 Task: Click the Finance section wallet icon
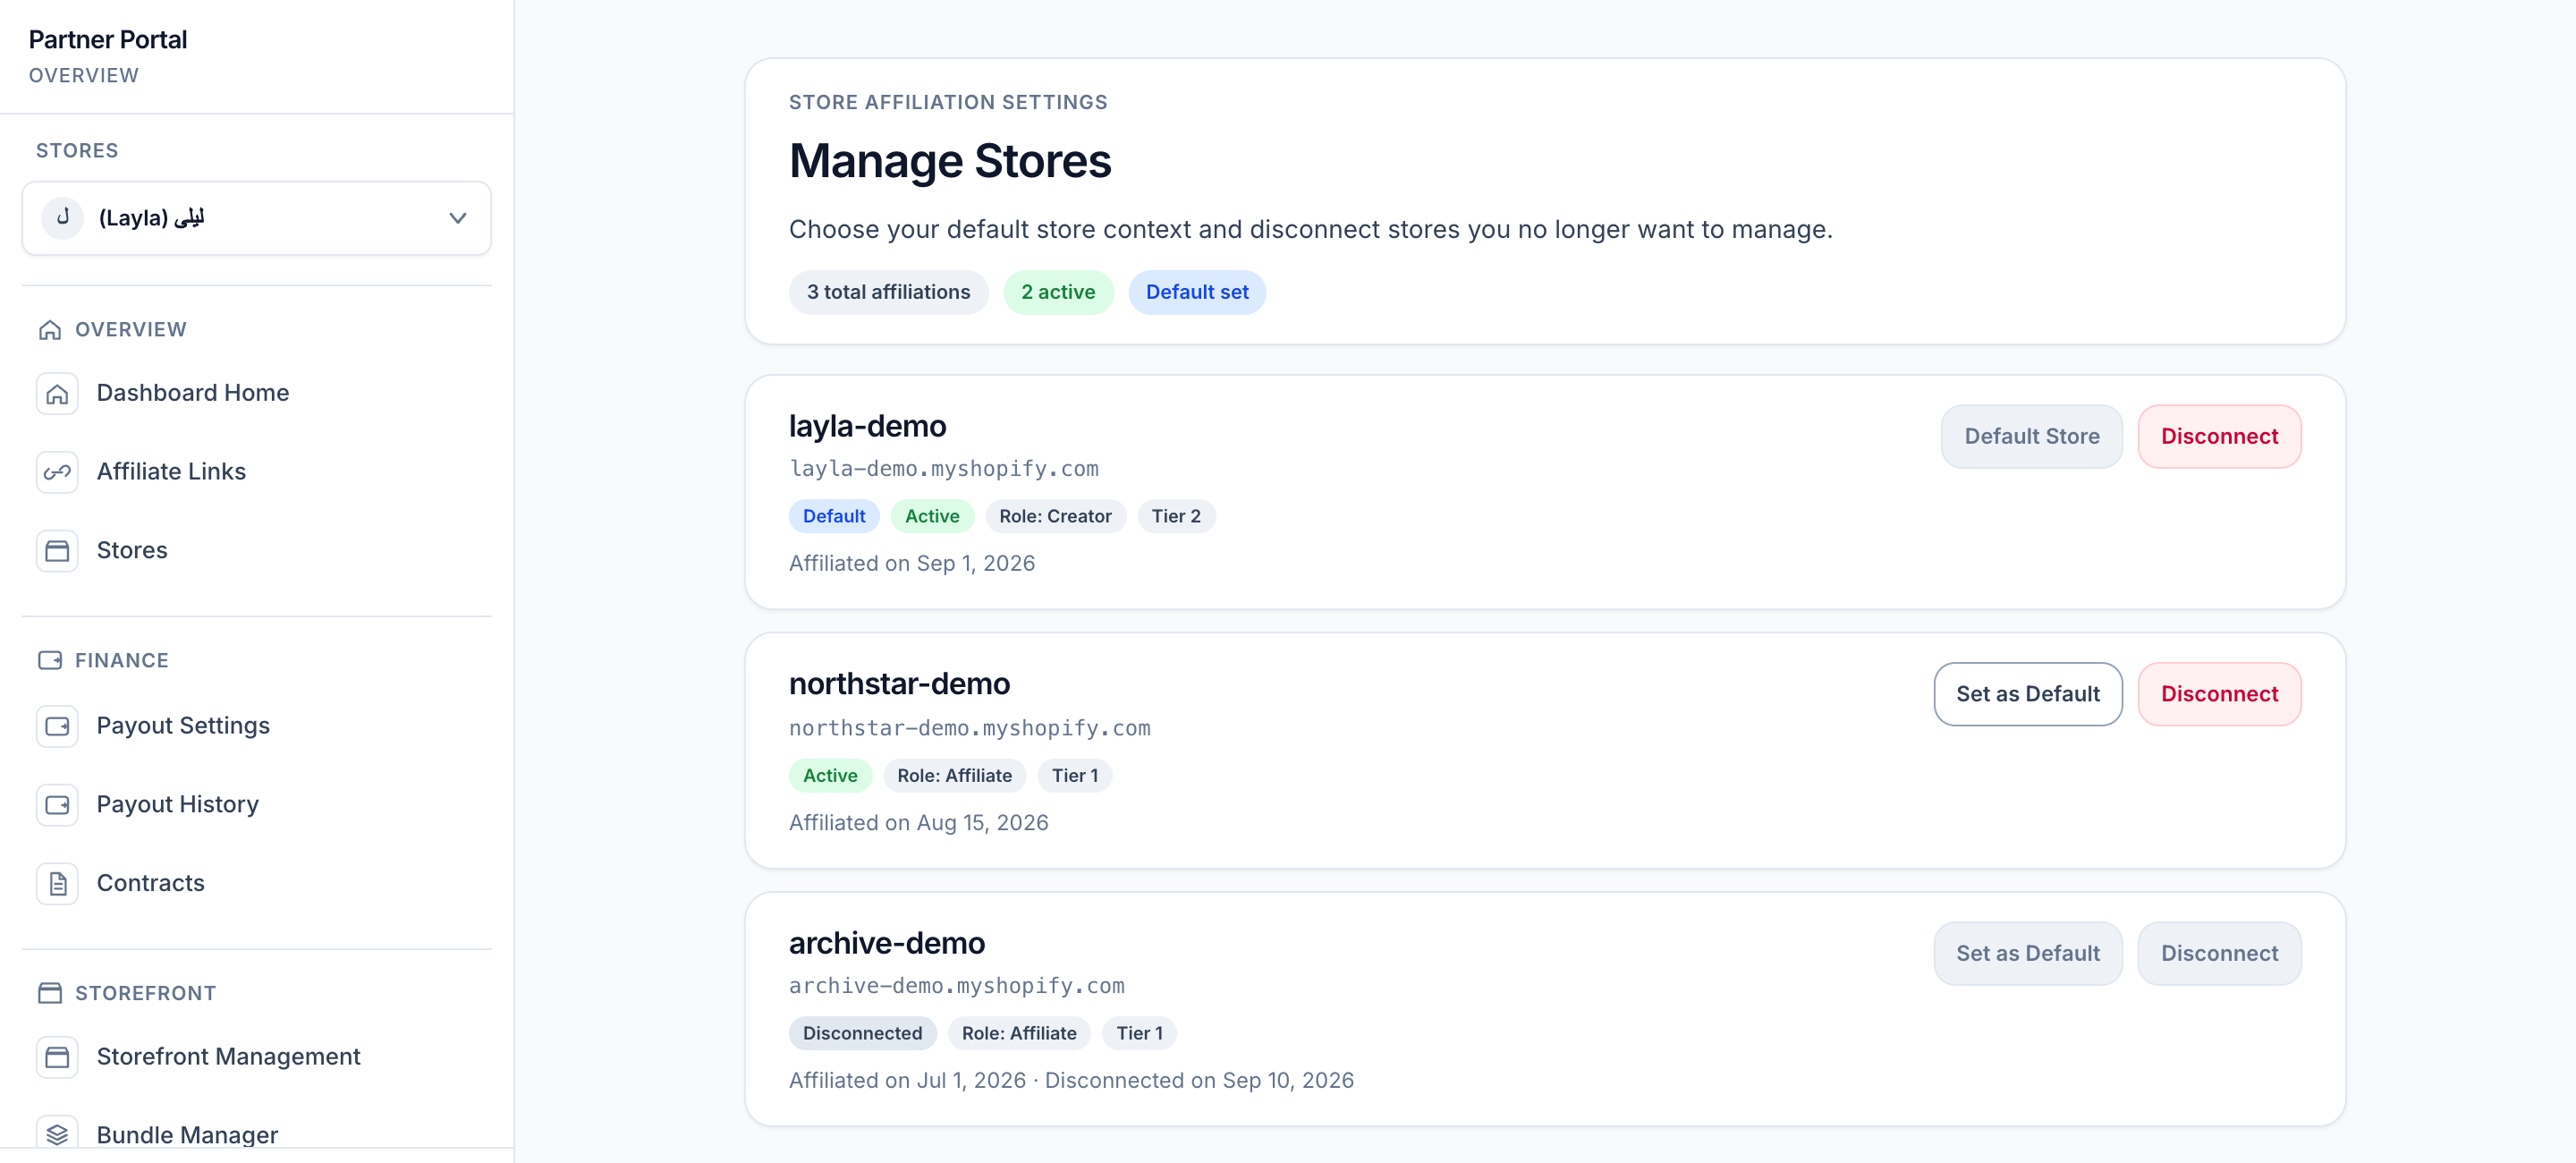(x=50, y=661)
